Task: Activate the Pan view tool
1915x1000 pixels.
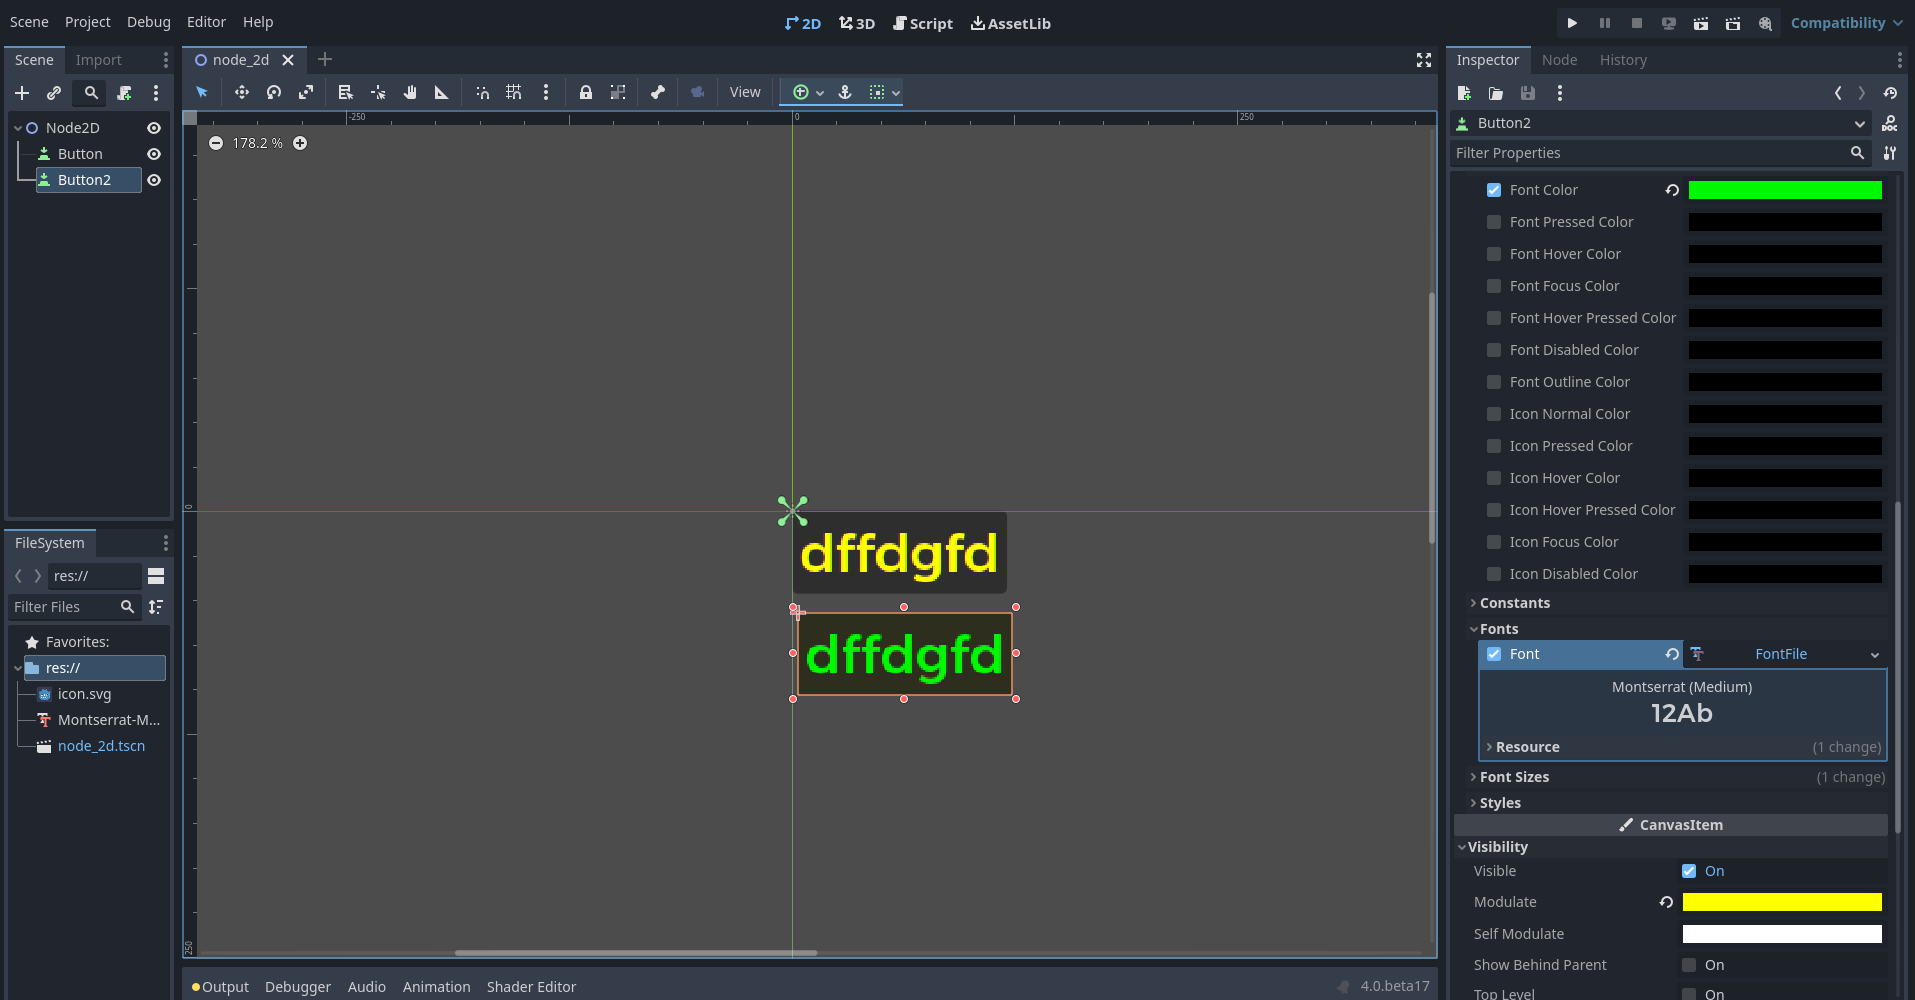Action: (409, 92)
